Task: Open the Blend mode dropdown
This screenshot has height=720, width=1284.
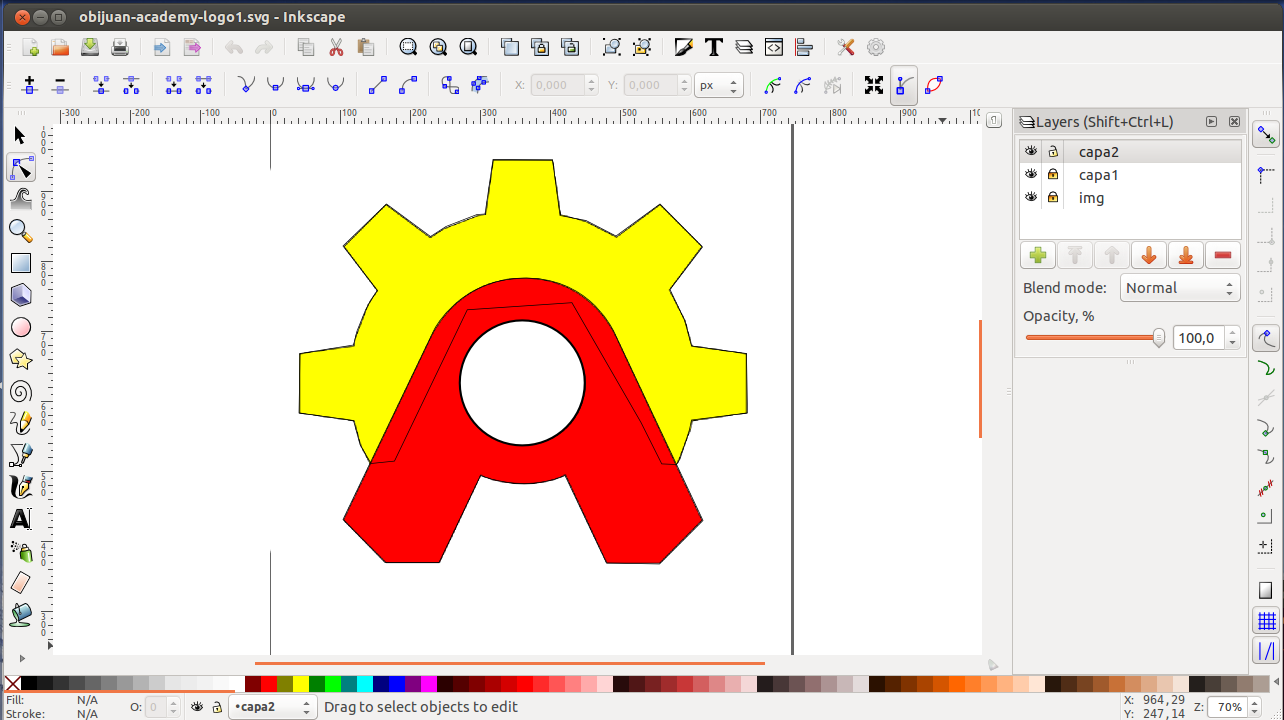Action: tap(1180, 288)
